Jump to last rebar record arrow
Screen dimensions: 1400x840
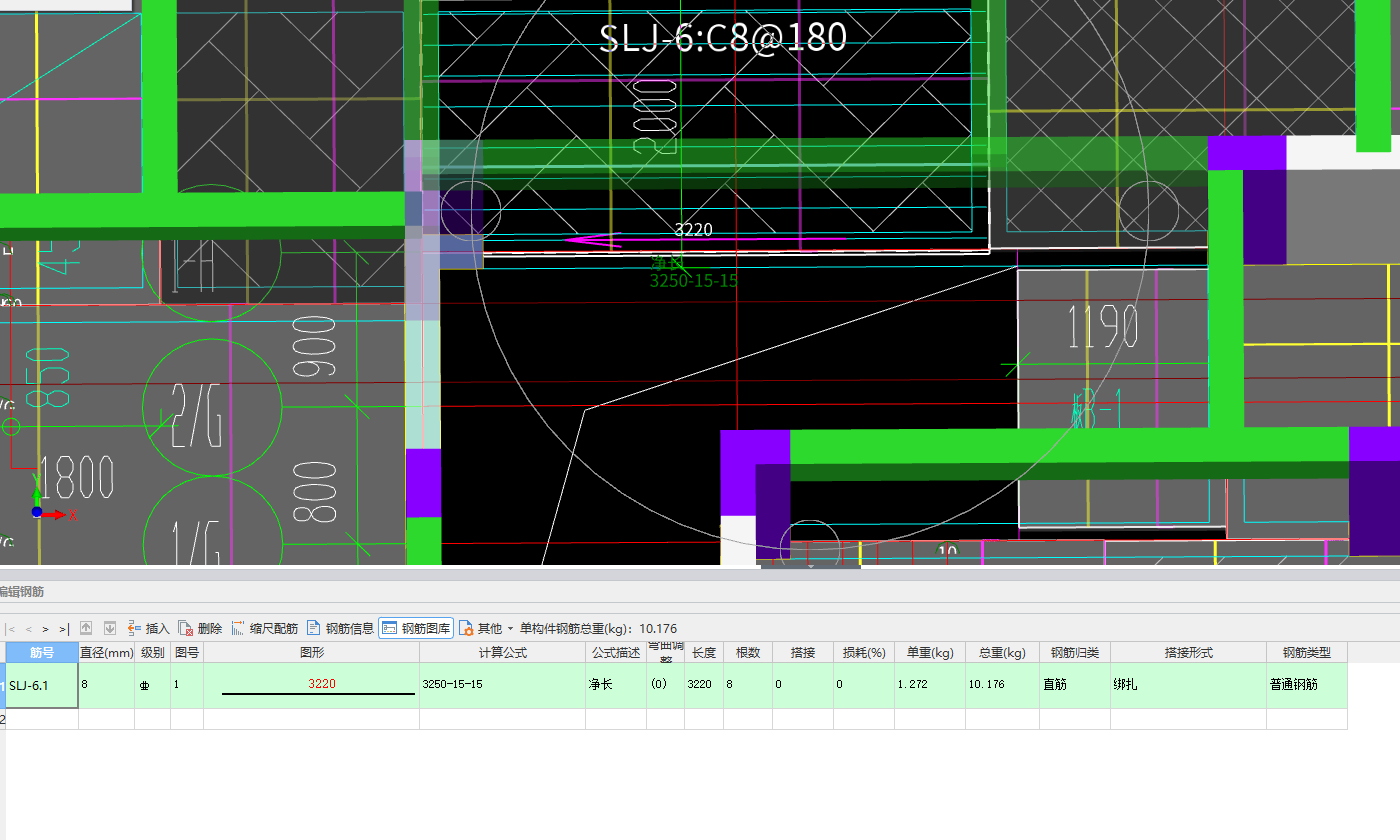tap(63, 629)
